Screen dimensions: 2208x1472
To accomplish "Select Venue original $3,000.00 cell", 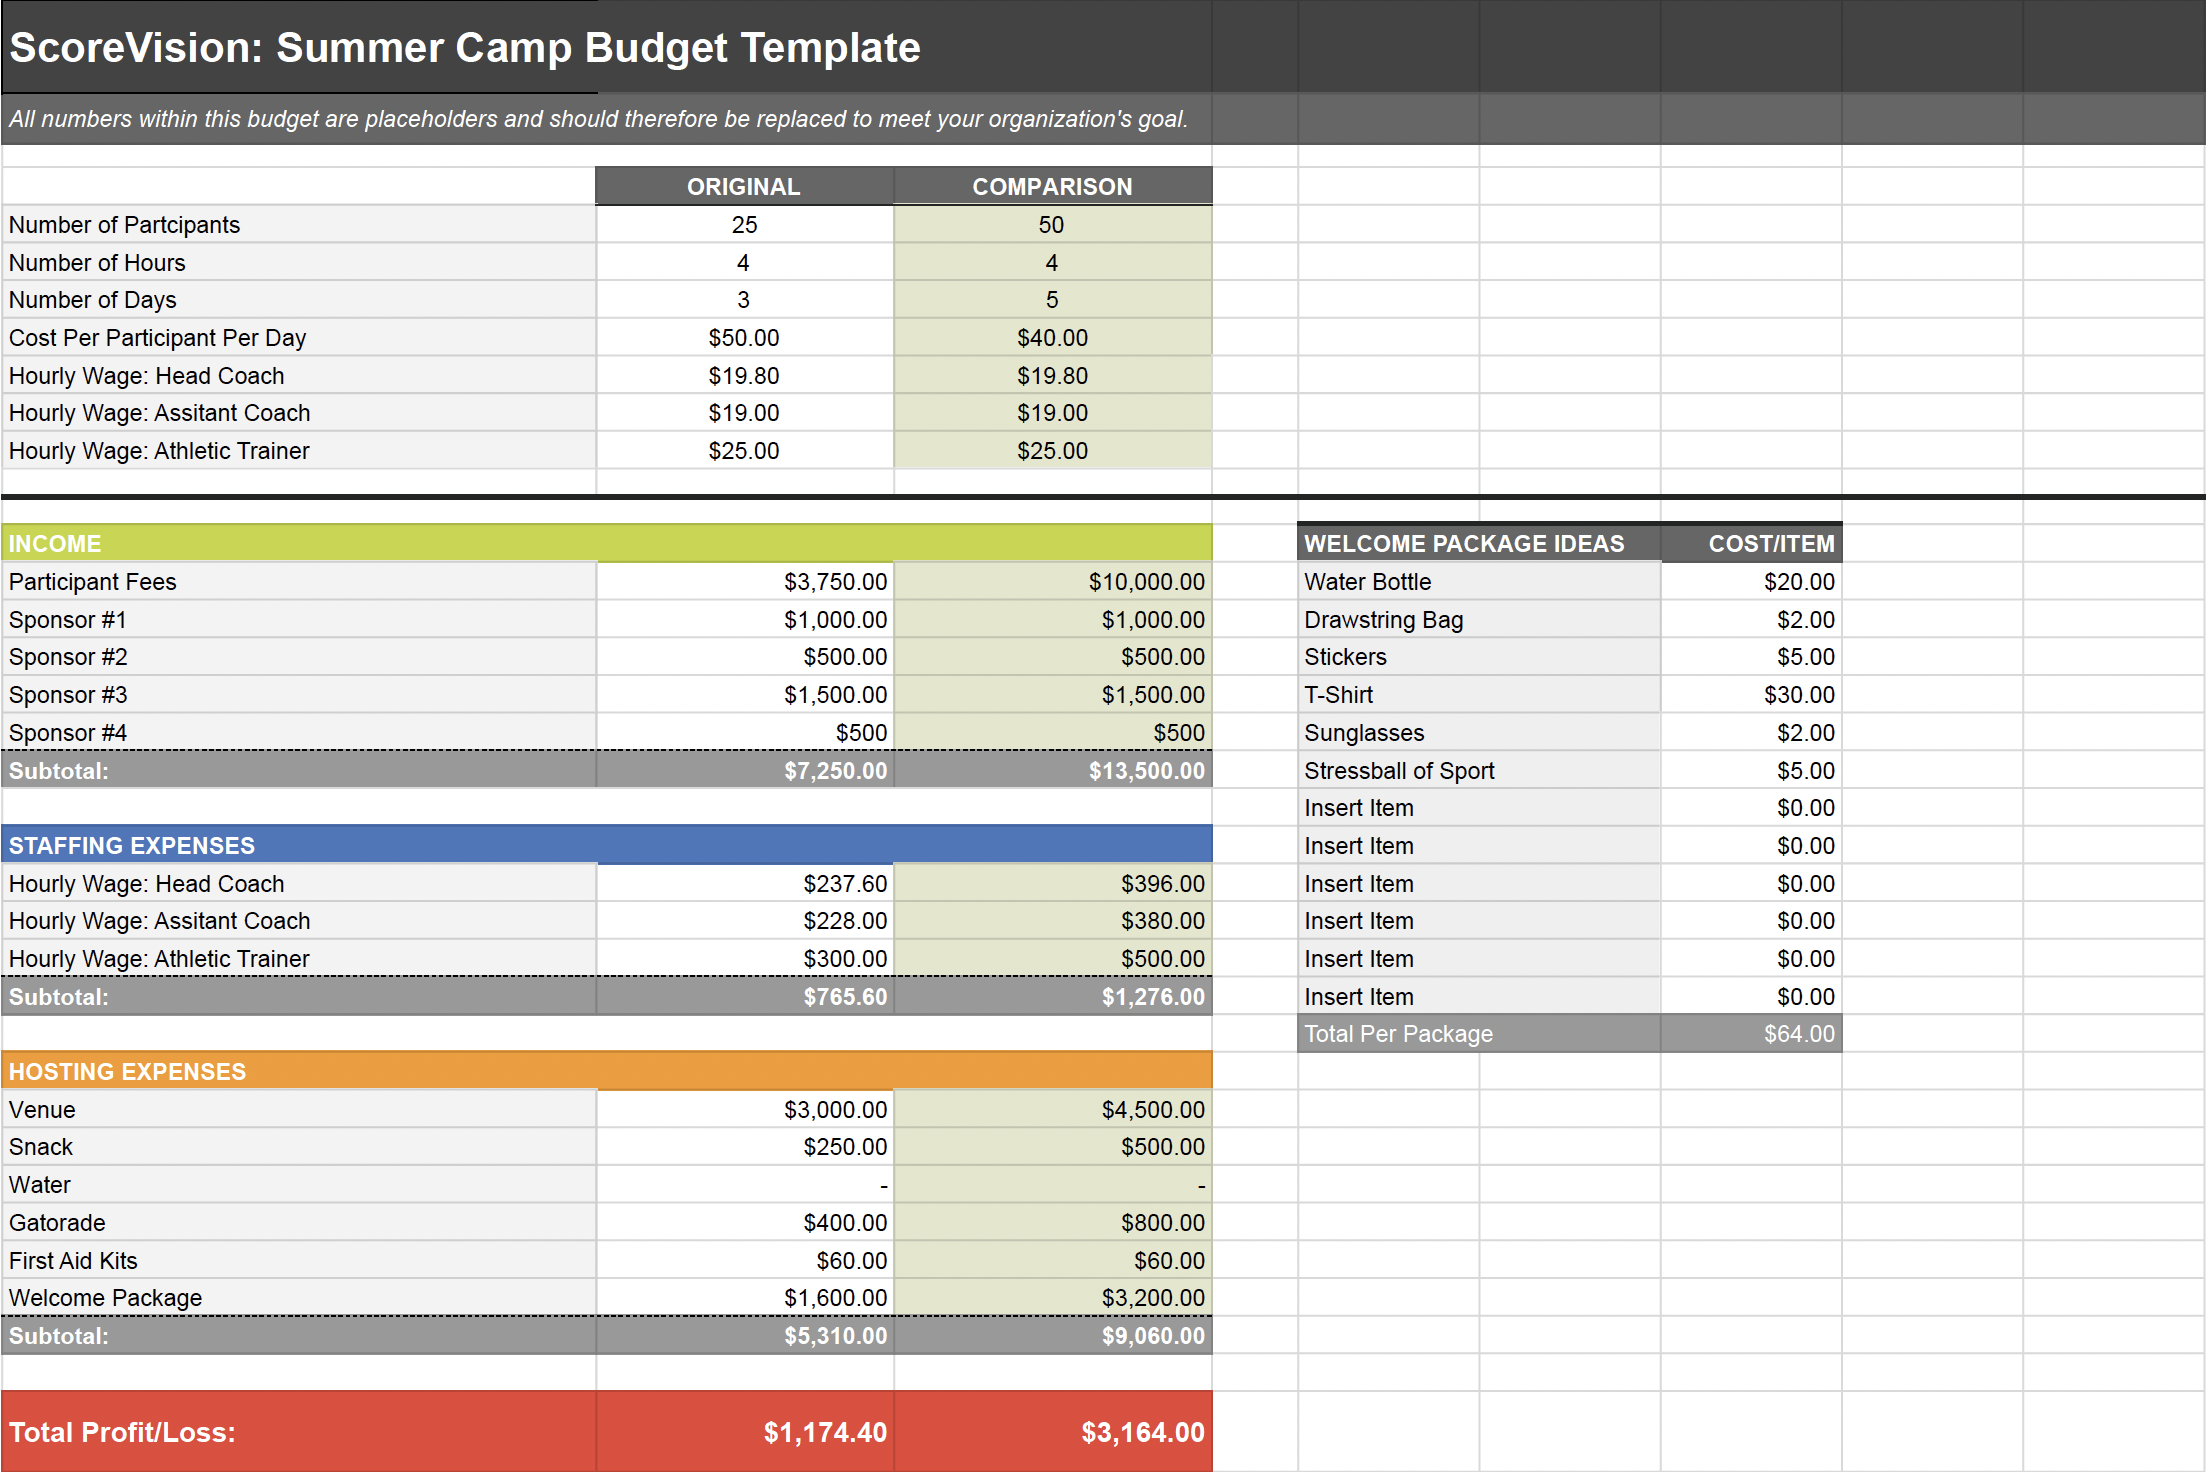I will coord(743,1110).
